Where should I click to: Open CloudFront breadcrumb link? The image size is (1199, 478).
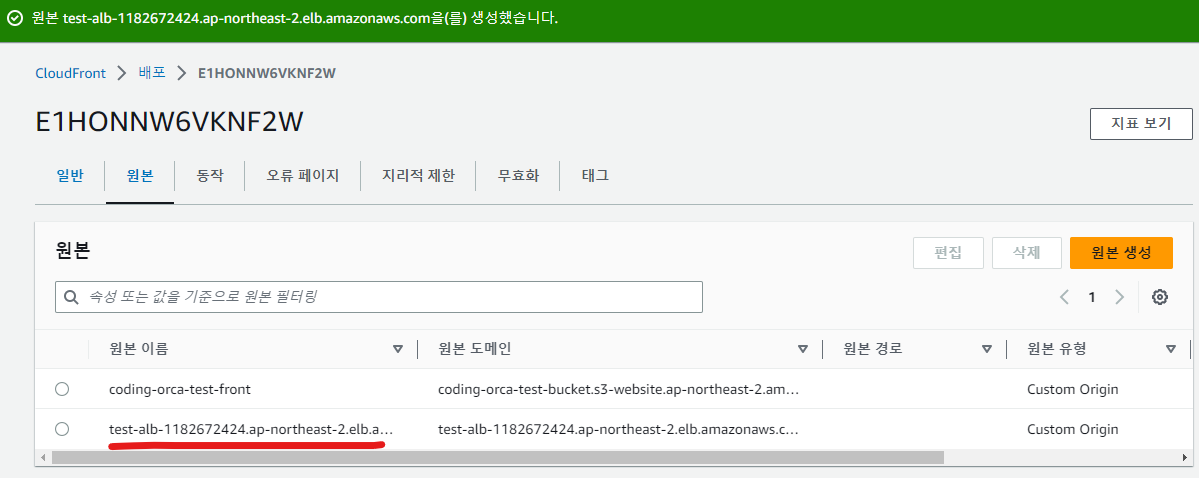pyautogui.click(x=71, y=73)
